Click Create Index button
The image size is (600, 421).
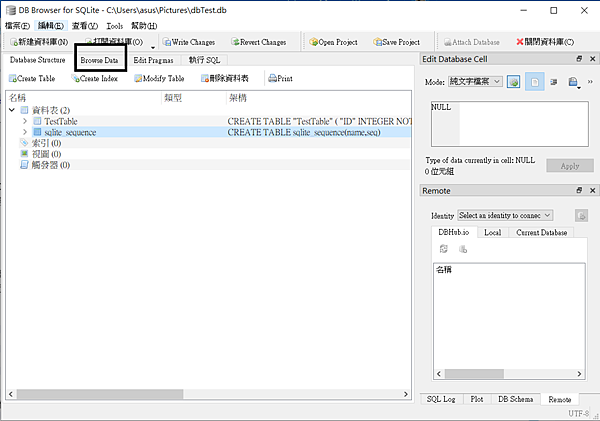[95, 78]
